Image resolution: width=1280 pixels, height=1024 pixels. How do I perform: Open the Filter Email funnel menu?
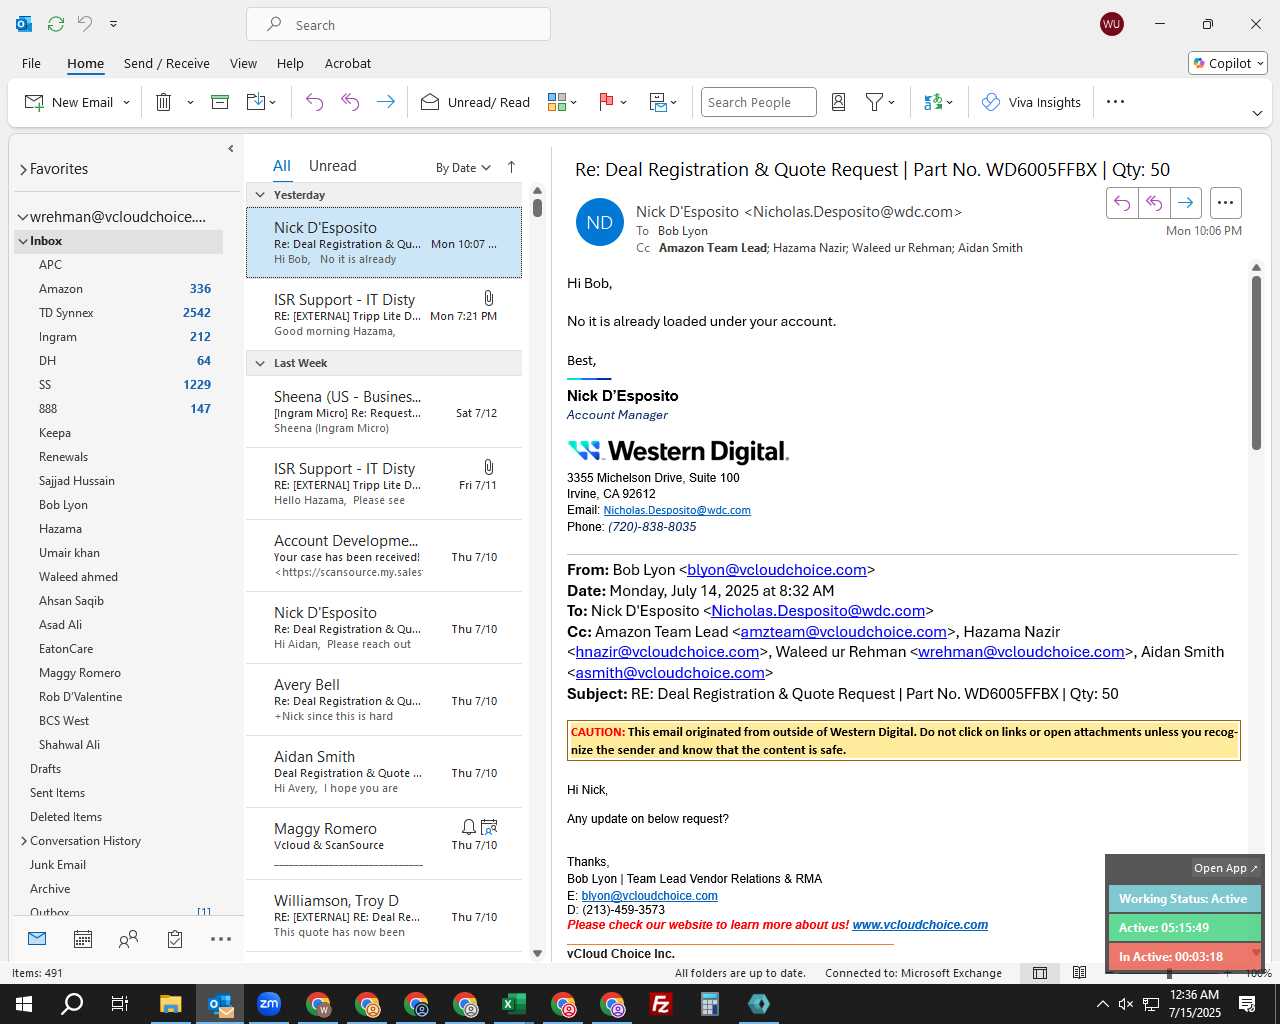coord(880,102)
